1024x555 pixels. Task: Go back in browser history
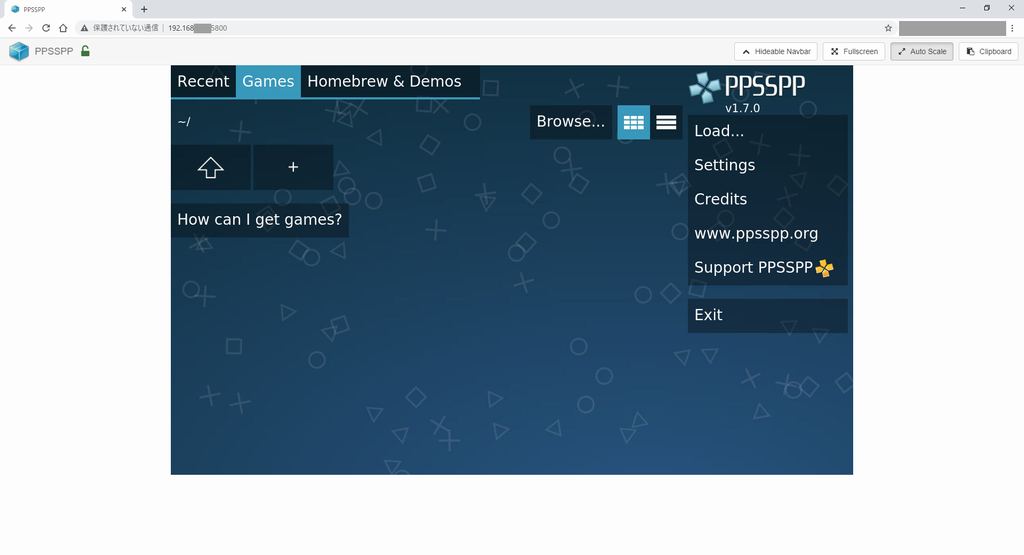[12, 28]
